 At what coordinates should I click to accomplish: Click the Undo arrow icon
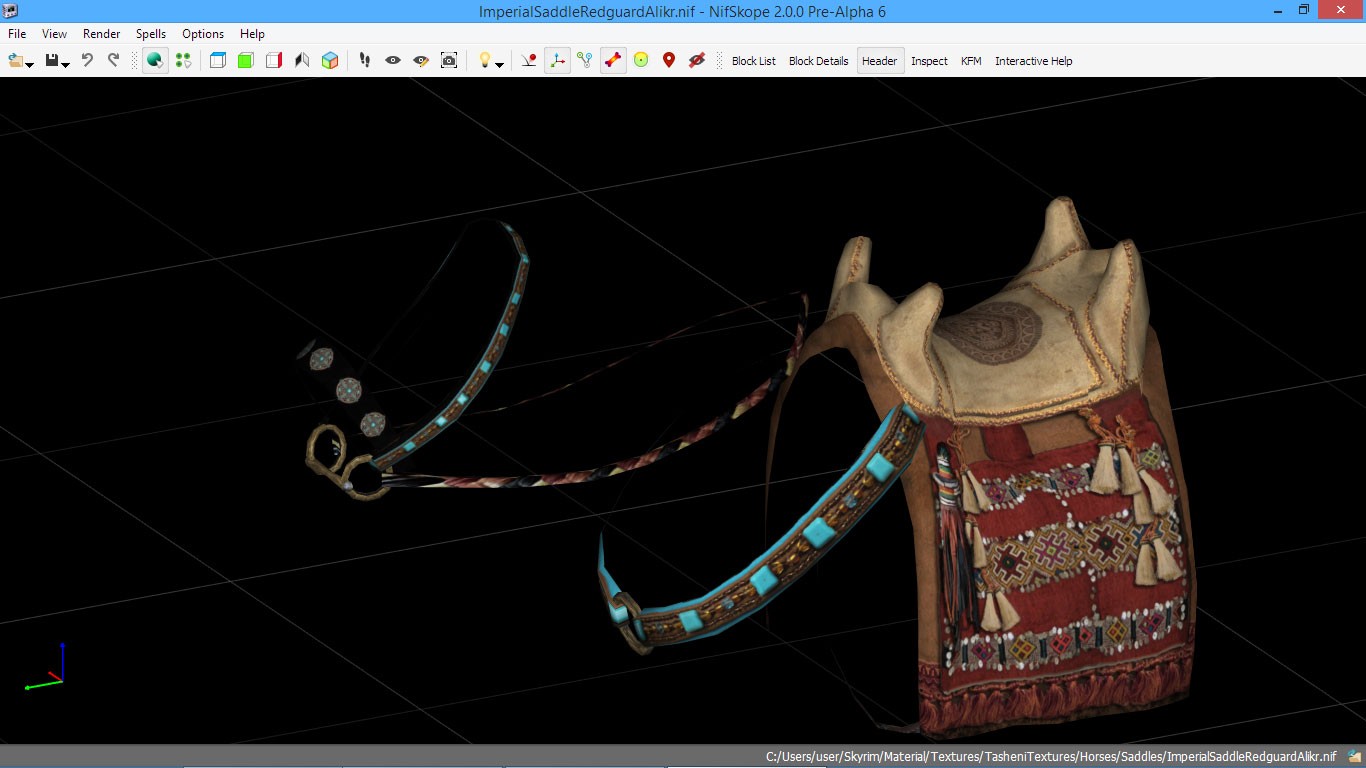click(x=87, y=61)
